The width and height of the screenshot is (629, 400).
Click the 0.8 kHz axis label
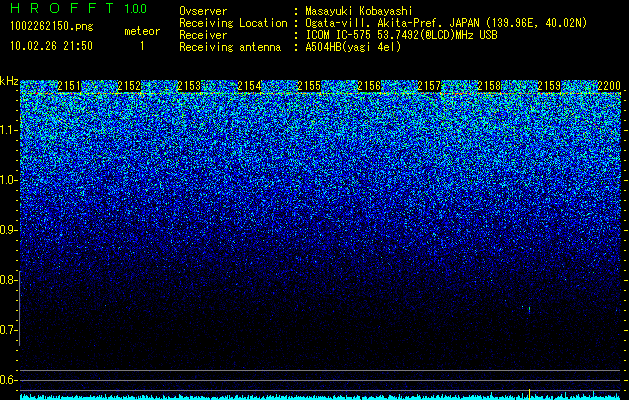pyautogui.click(x=9, y=280)
